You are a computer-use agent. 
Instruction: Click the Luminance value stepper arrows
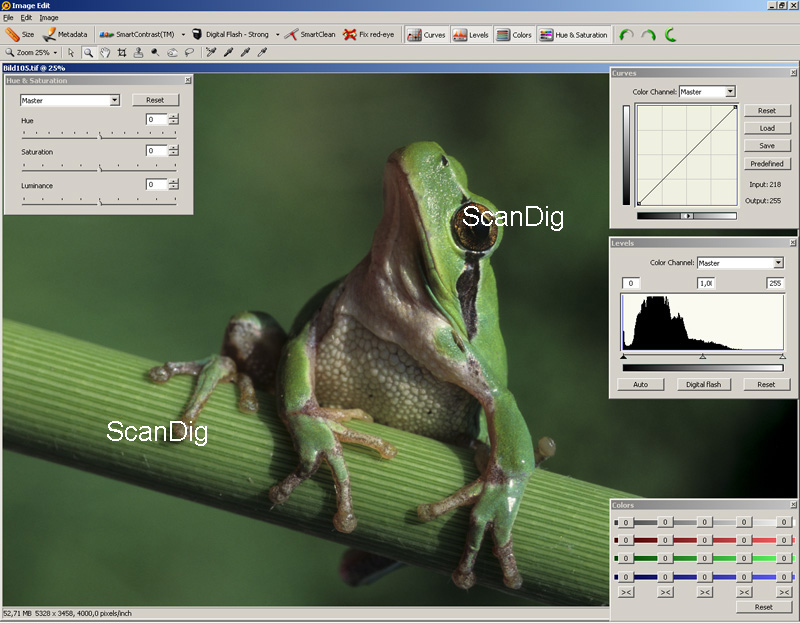click(174, 184)
